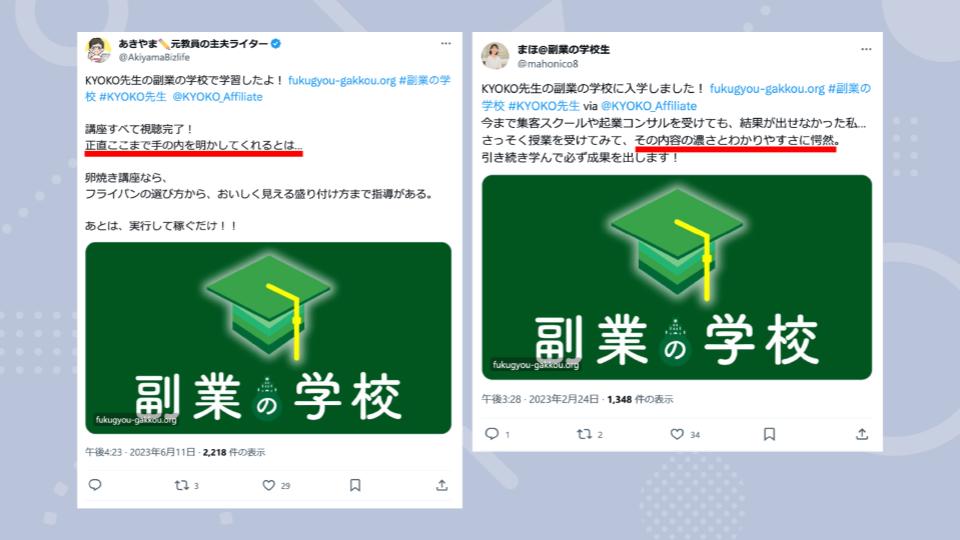Open fukugyou-gakkou.org link in left tweet
This screenshot has width=960, height=540.
tap(342, 80)
